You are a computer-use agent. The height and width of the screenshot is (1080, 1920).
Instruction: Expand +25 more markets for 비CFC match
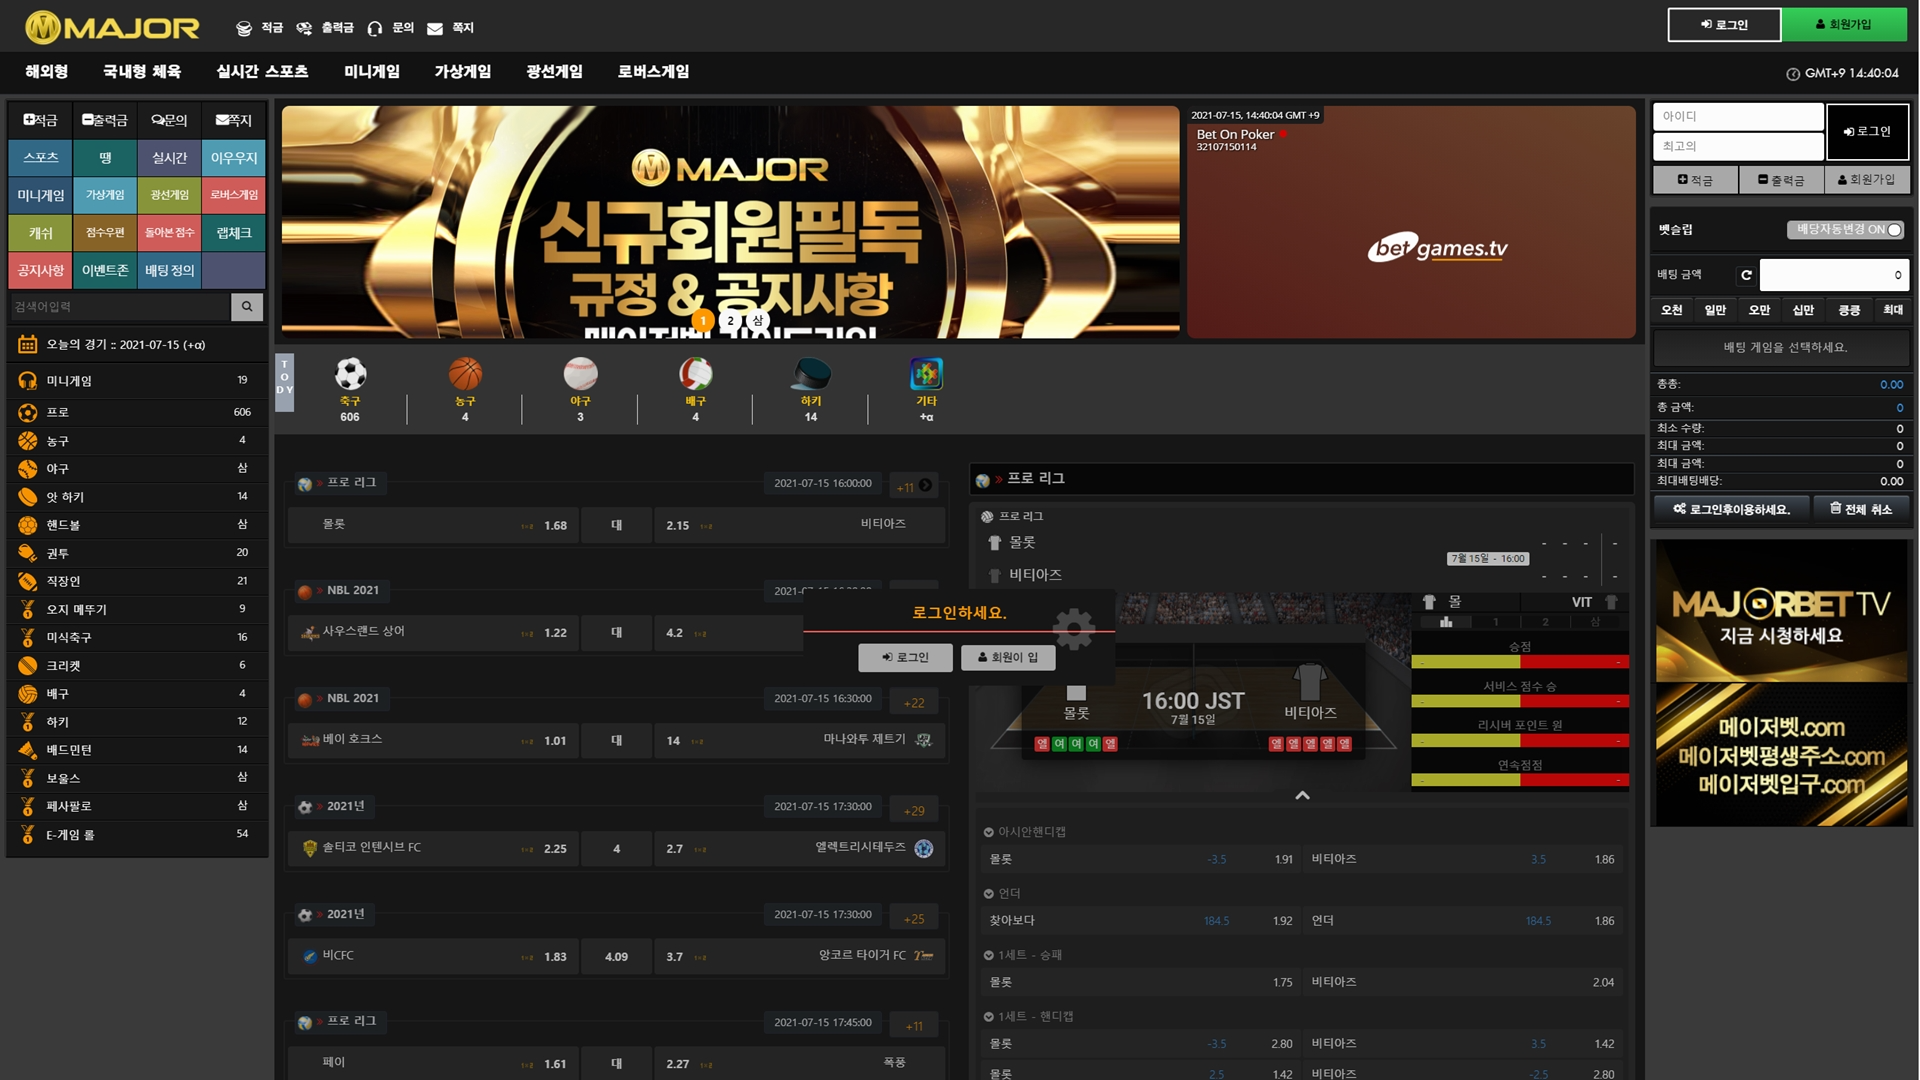914,919
